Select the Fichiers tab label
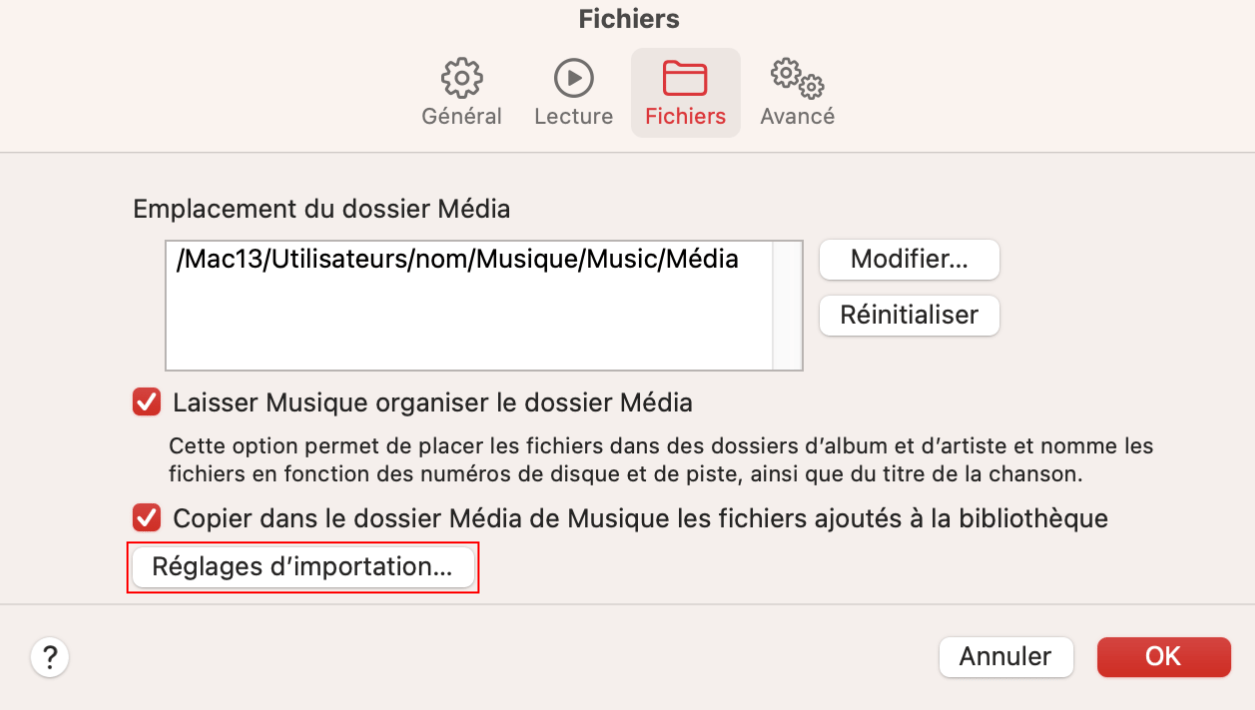This screenshot has width=1255, height=710. click(685, 116)
